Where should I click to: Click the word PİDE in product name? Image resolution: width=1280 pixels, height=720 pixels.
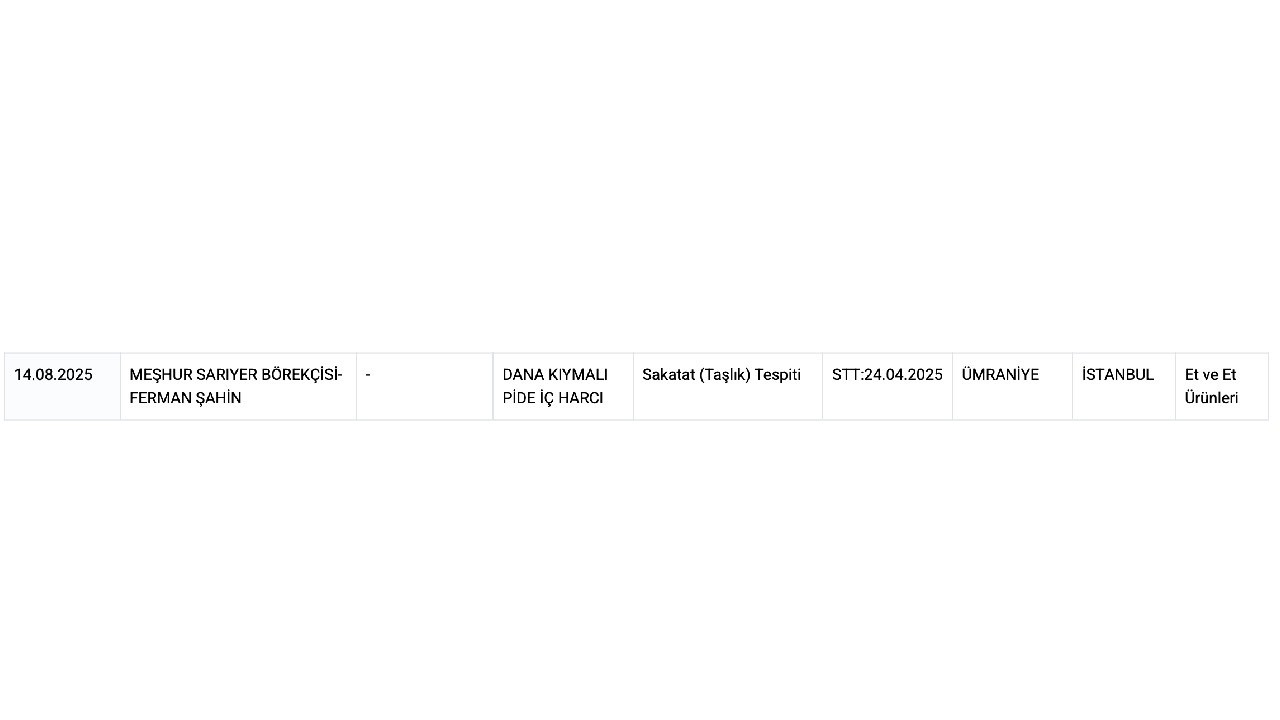(x=520, y=398)
